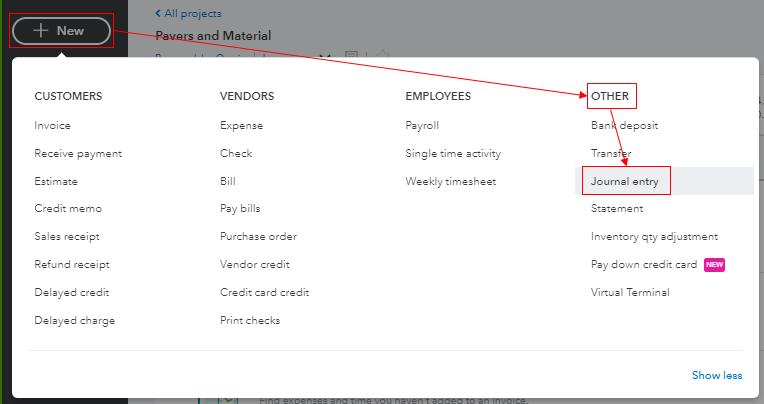Choose Vendor credit
Image resolution: width=764 pixels, height=404 pixels.
pyautogui.click(x=254, y=264)
